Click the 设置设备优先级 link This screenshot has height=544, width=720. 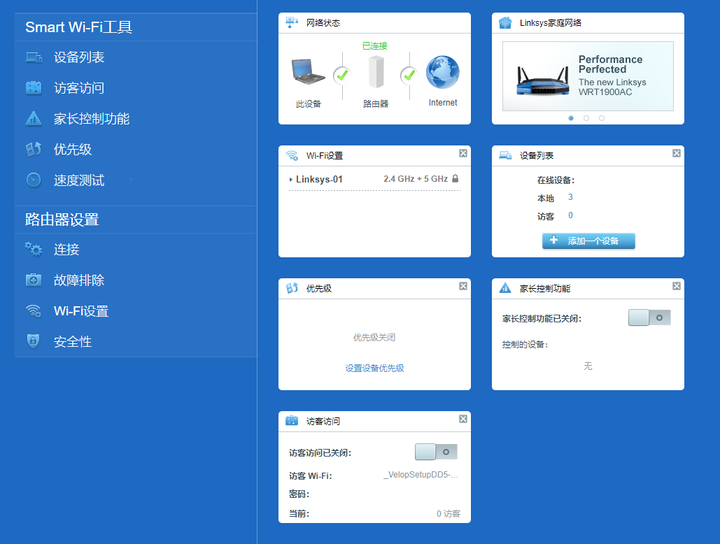(374, 368)
